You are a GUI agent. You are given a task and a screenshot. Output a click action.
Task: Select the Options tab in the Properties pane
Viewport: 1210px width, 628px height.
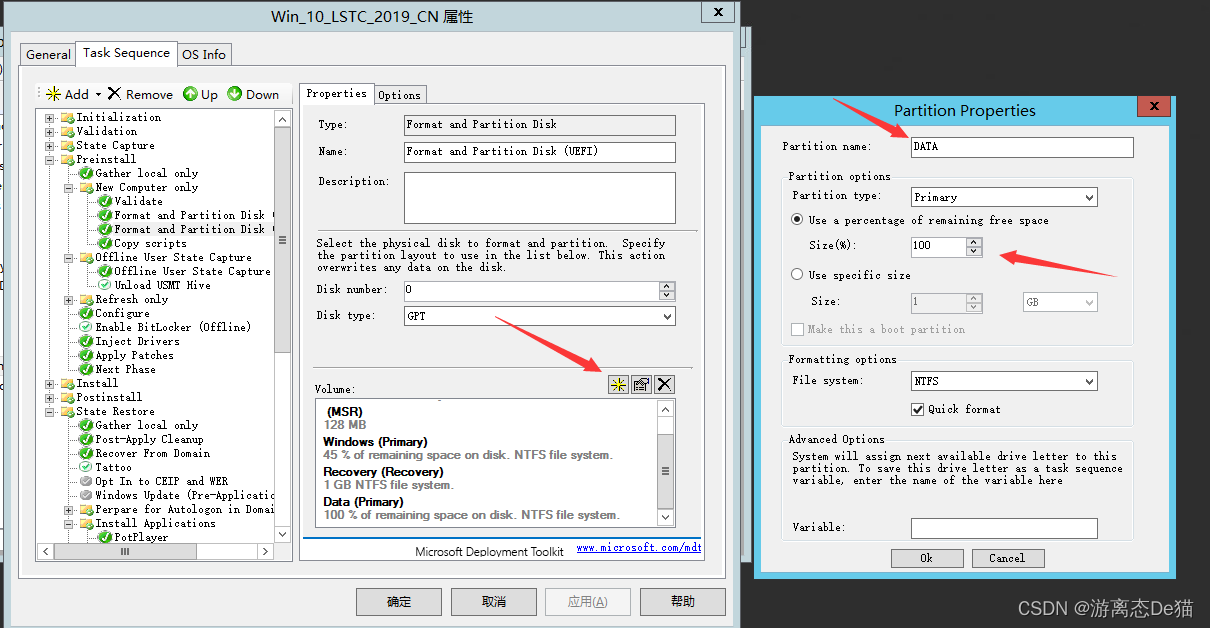pos(399,94)
